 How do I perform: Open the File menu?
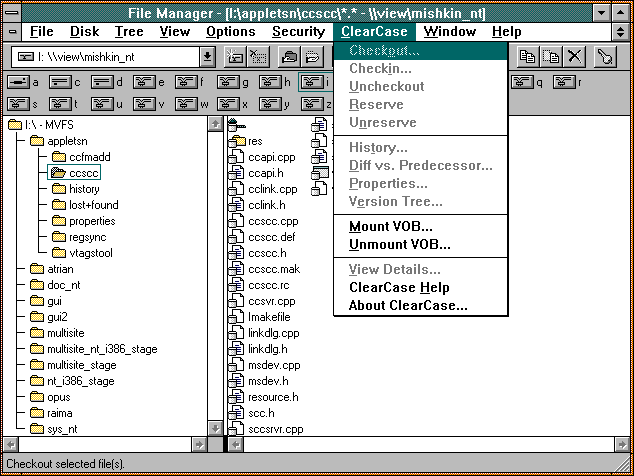tap(42, 32)
